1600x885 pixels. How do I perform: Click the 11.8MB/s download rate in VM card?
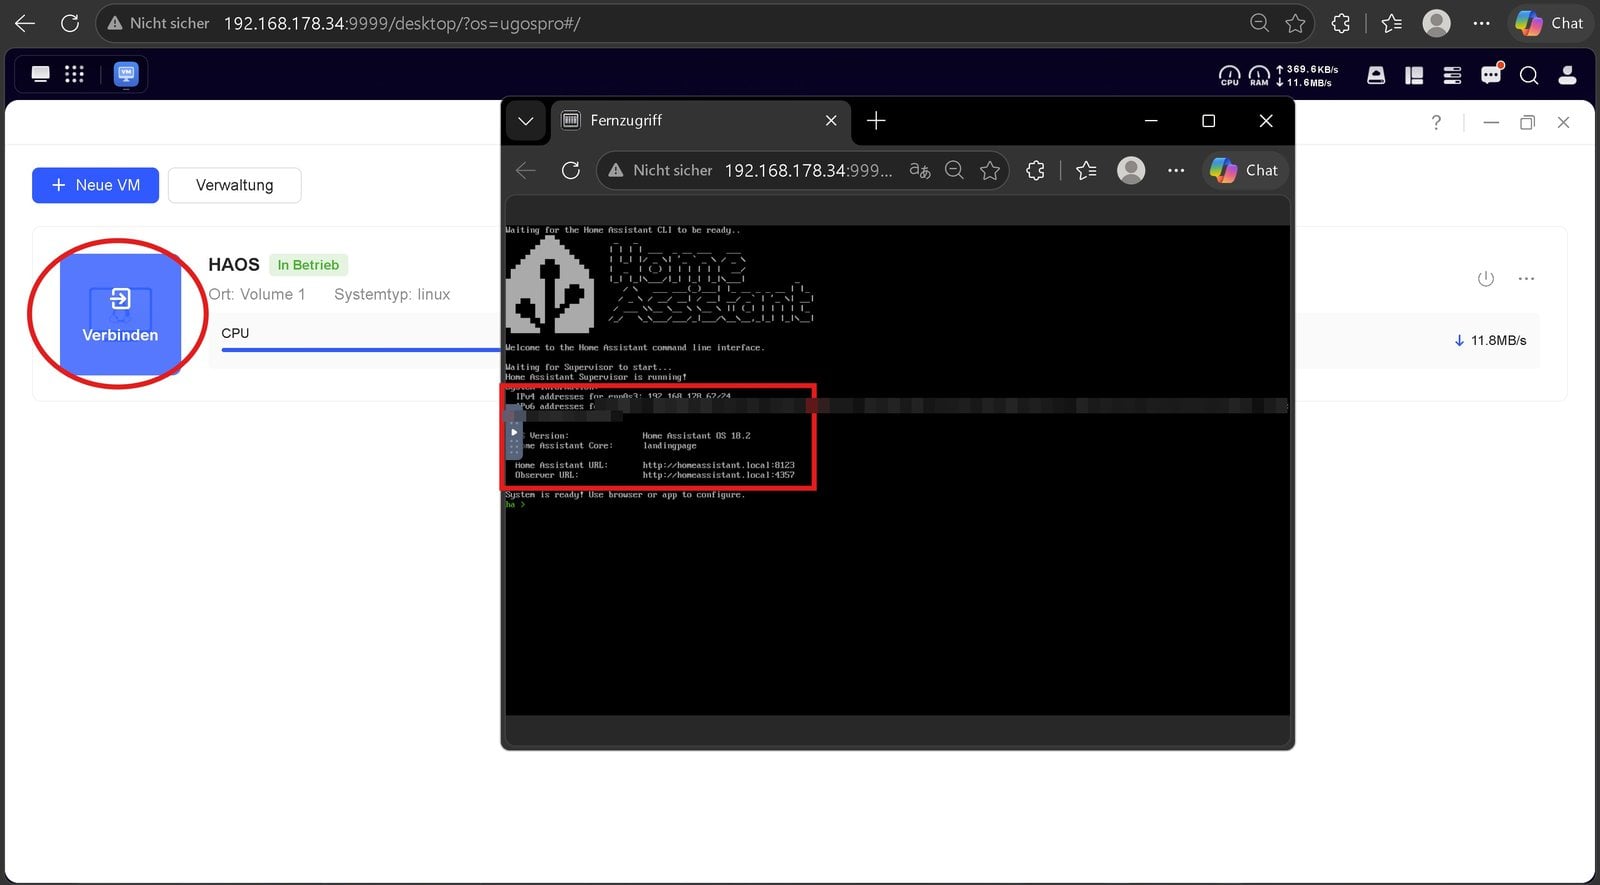coord(1490,341)
